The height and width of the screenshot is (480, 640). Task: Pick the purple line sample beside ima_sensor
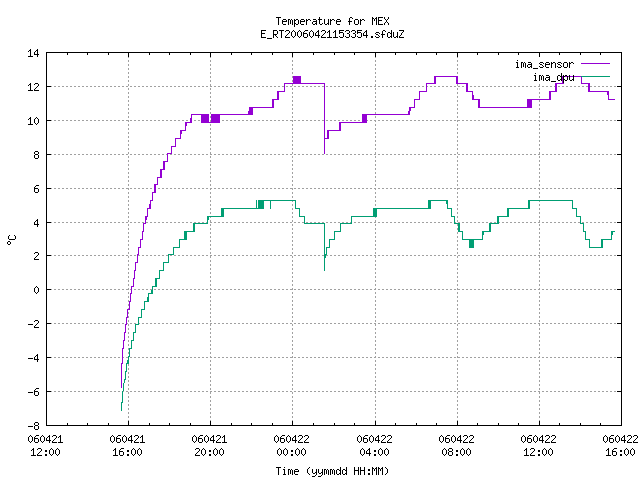point(595,64)
